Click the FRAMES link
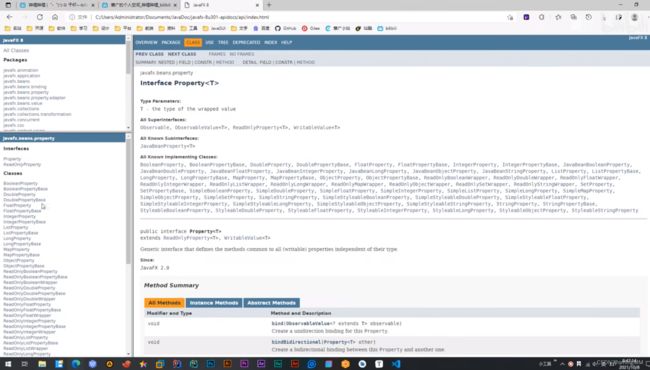The image size is (650, 370). 217,54
